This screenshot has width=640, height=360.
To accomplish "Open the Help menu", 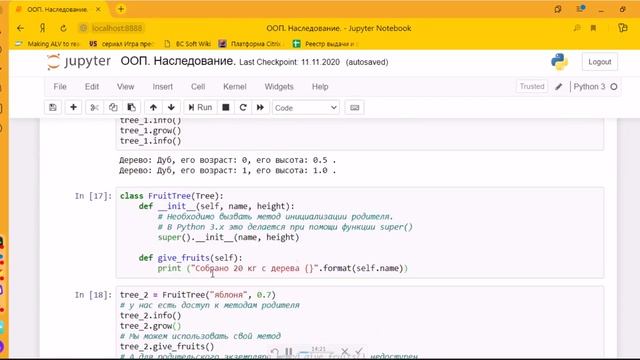I will coord(320,87).
